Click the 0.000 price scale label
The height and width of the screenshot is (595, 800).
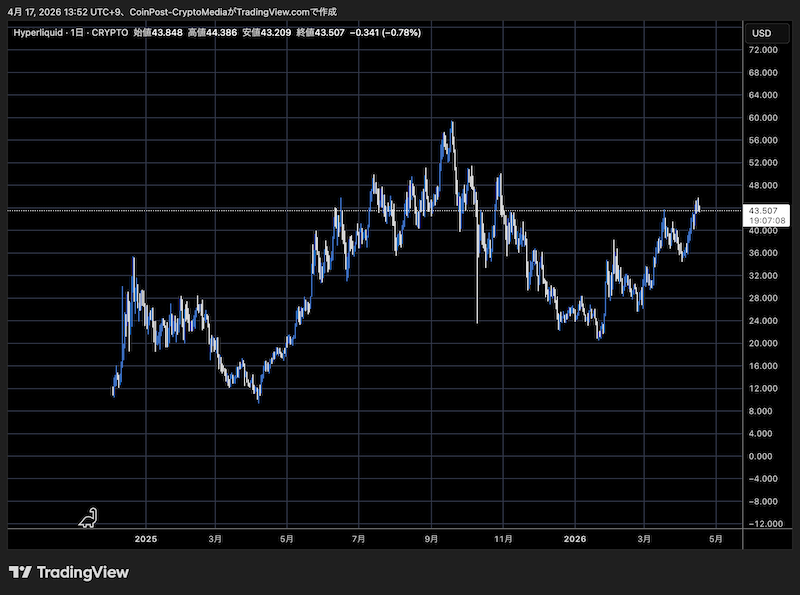764,456
